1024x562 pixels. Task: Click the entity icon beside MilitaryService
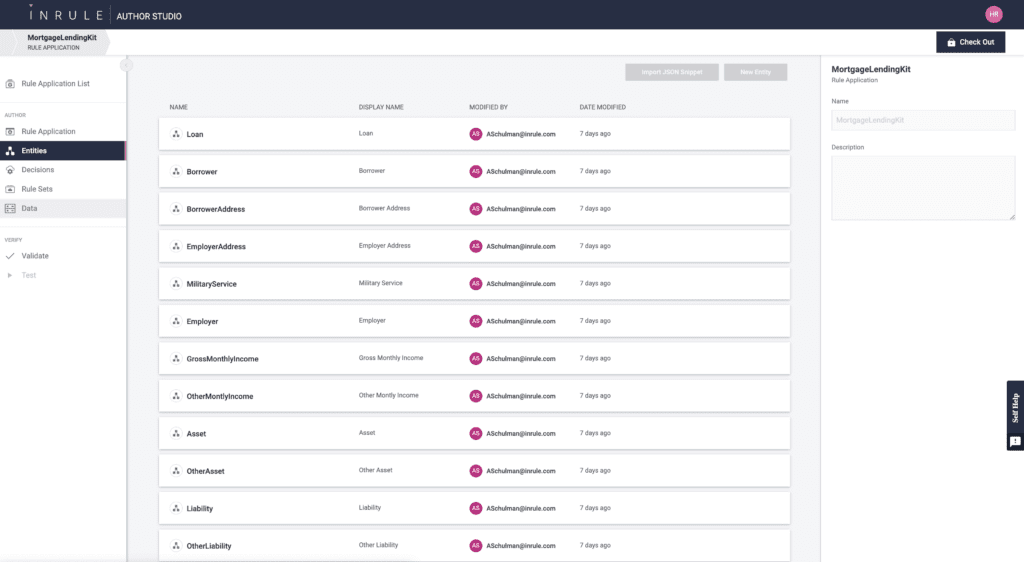(x=175, y=284)
